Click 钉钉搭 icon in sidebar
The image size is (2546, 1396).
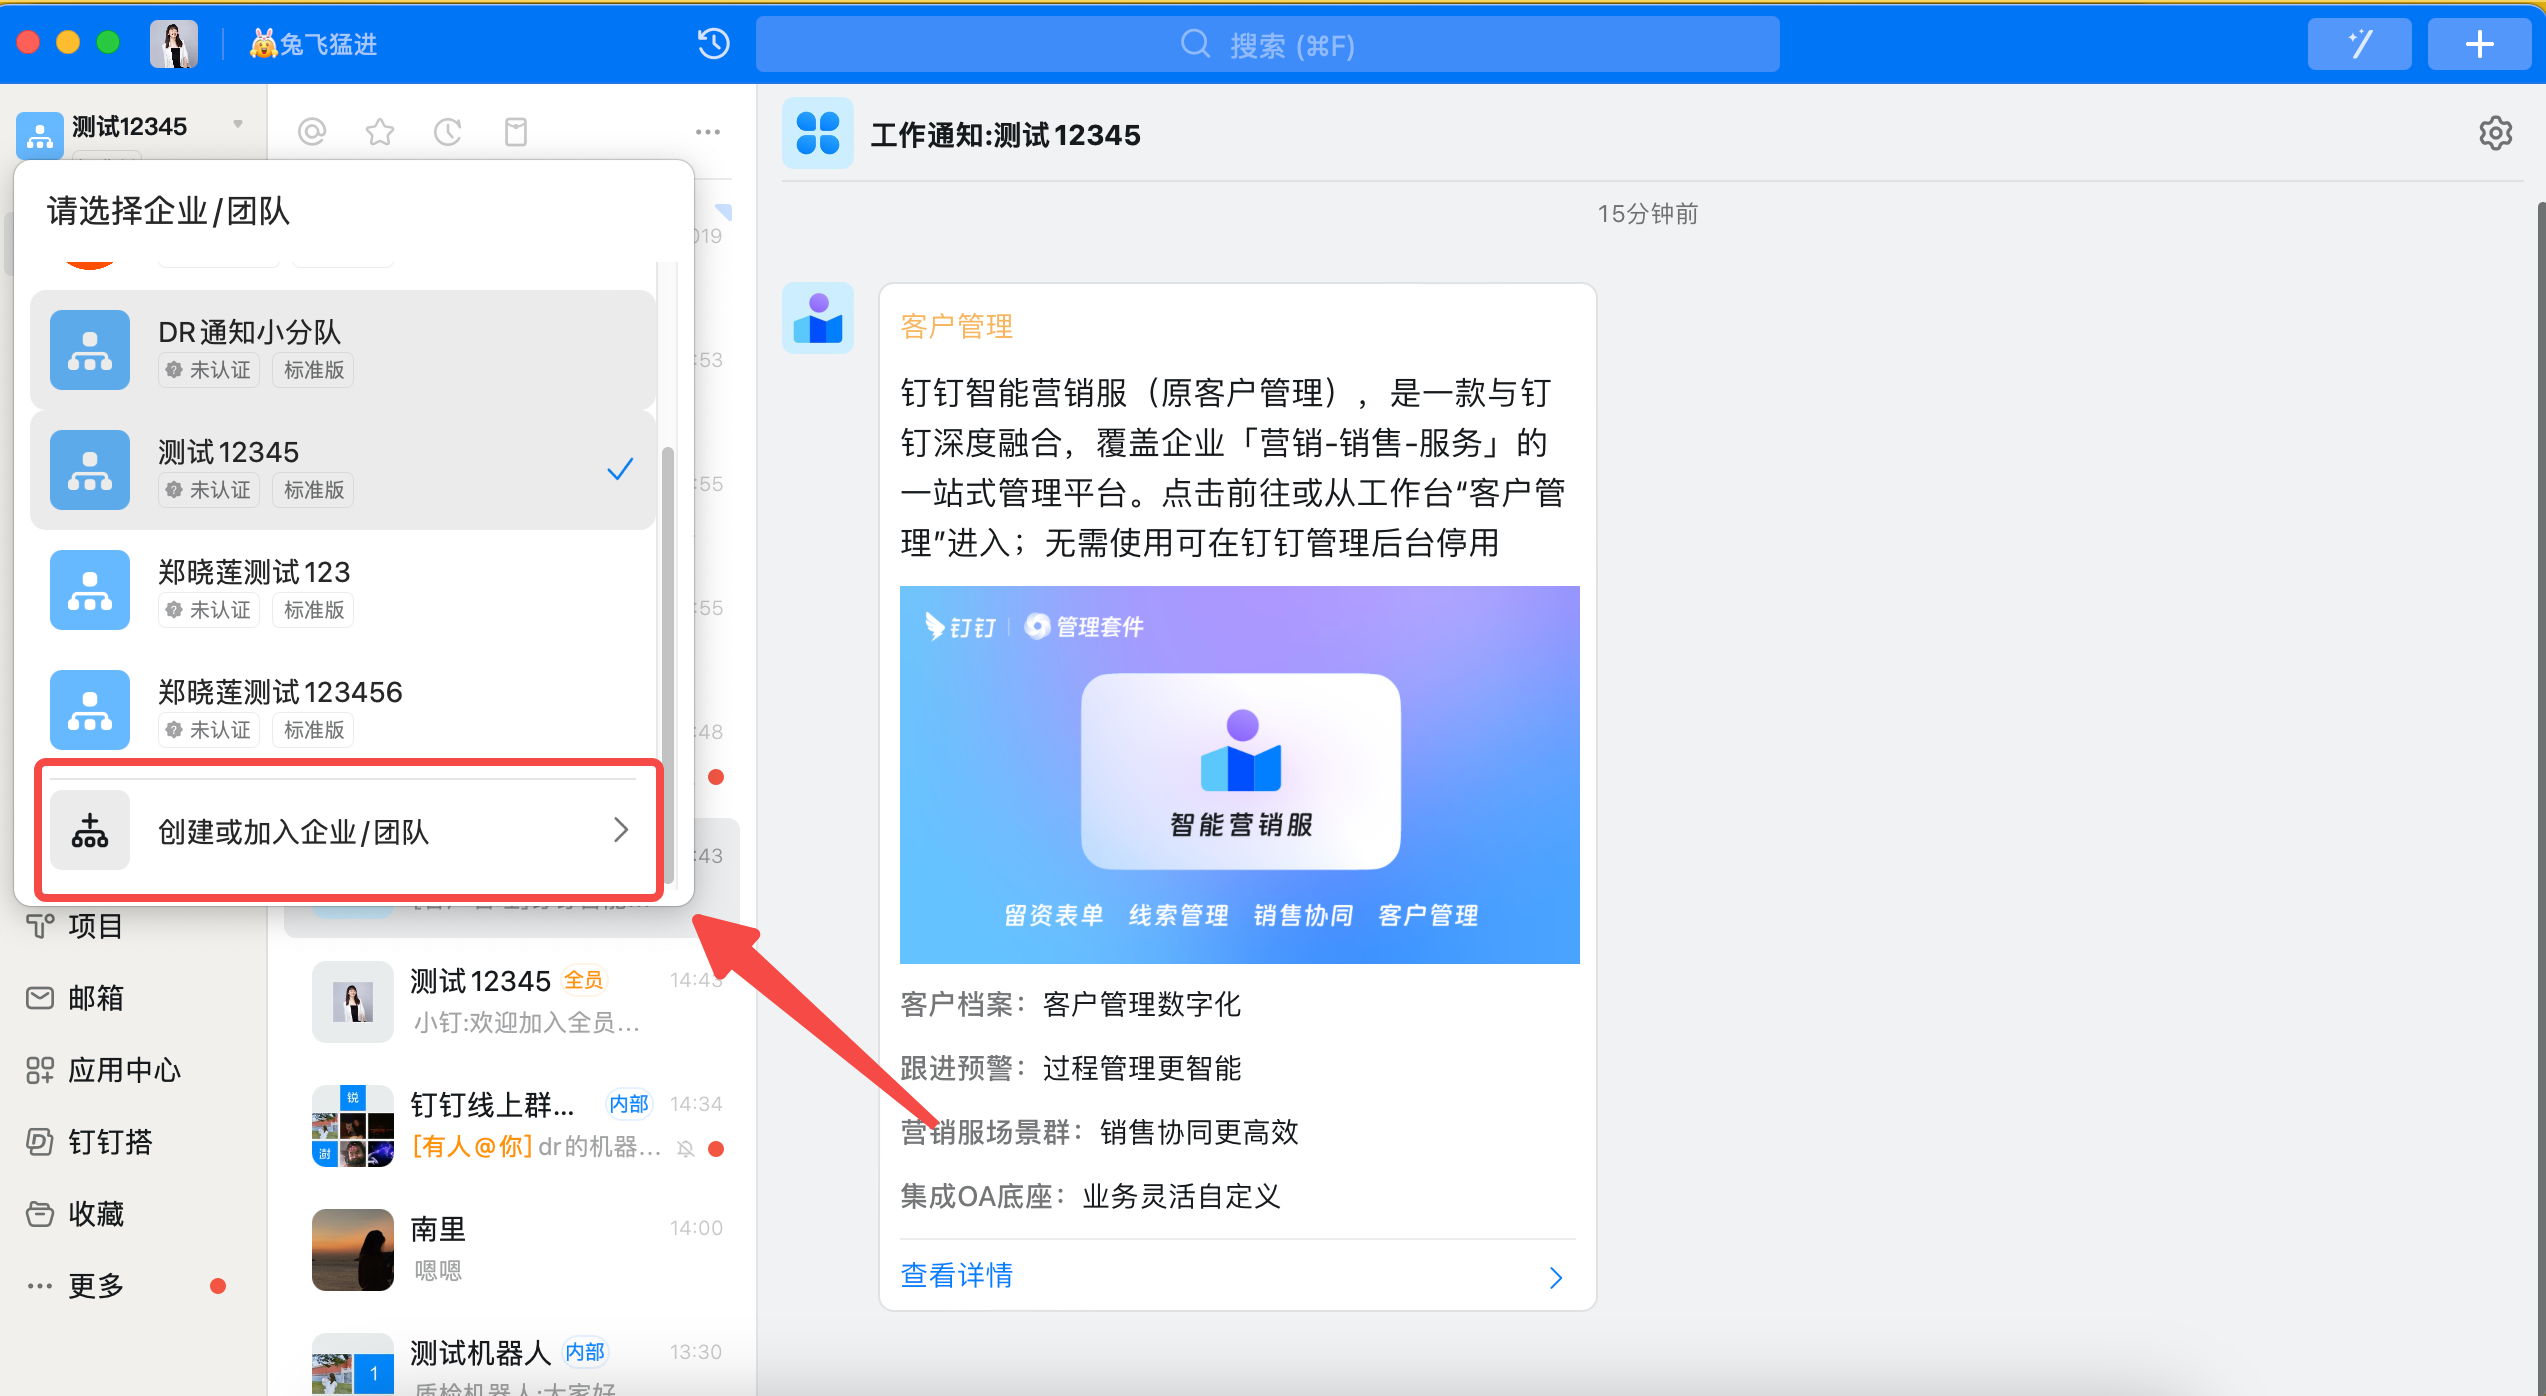tap(40, 1142)
